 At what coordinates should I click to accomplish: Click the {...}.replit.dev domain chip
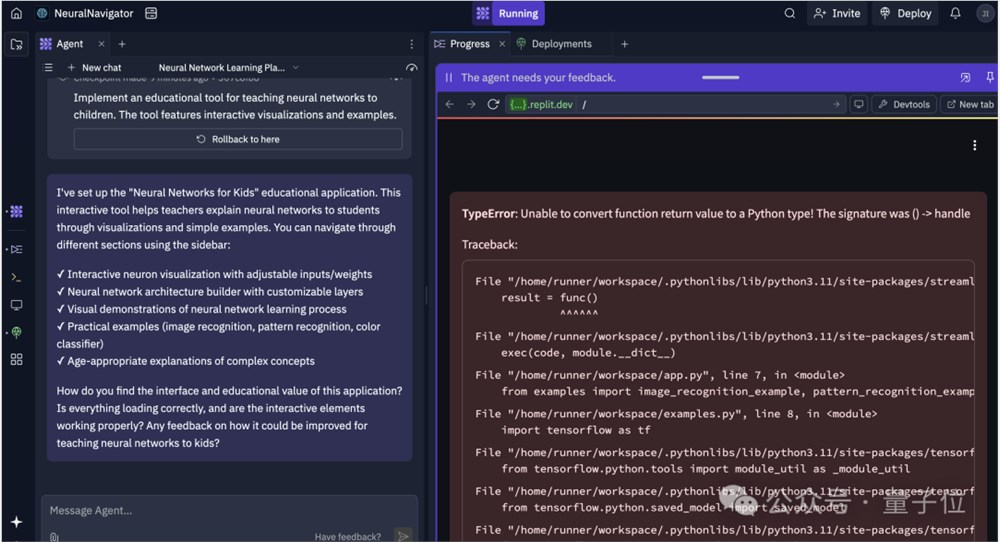541,104
